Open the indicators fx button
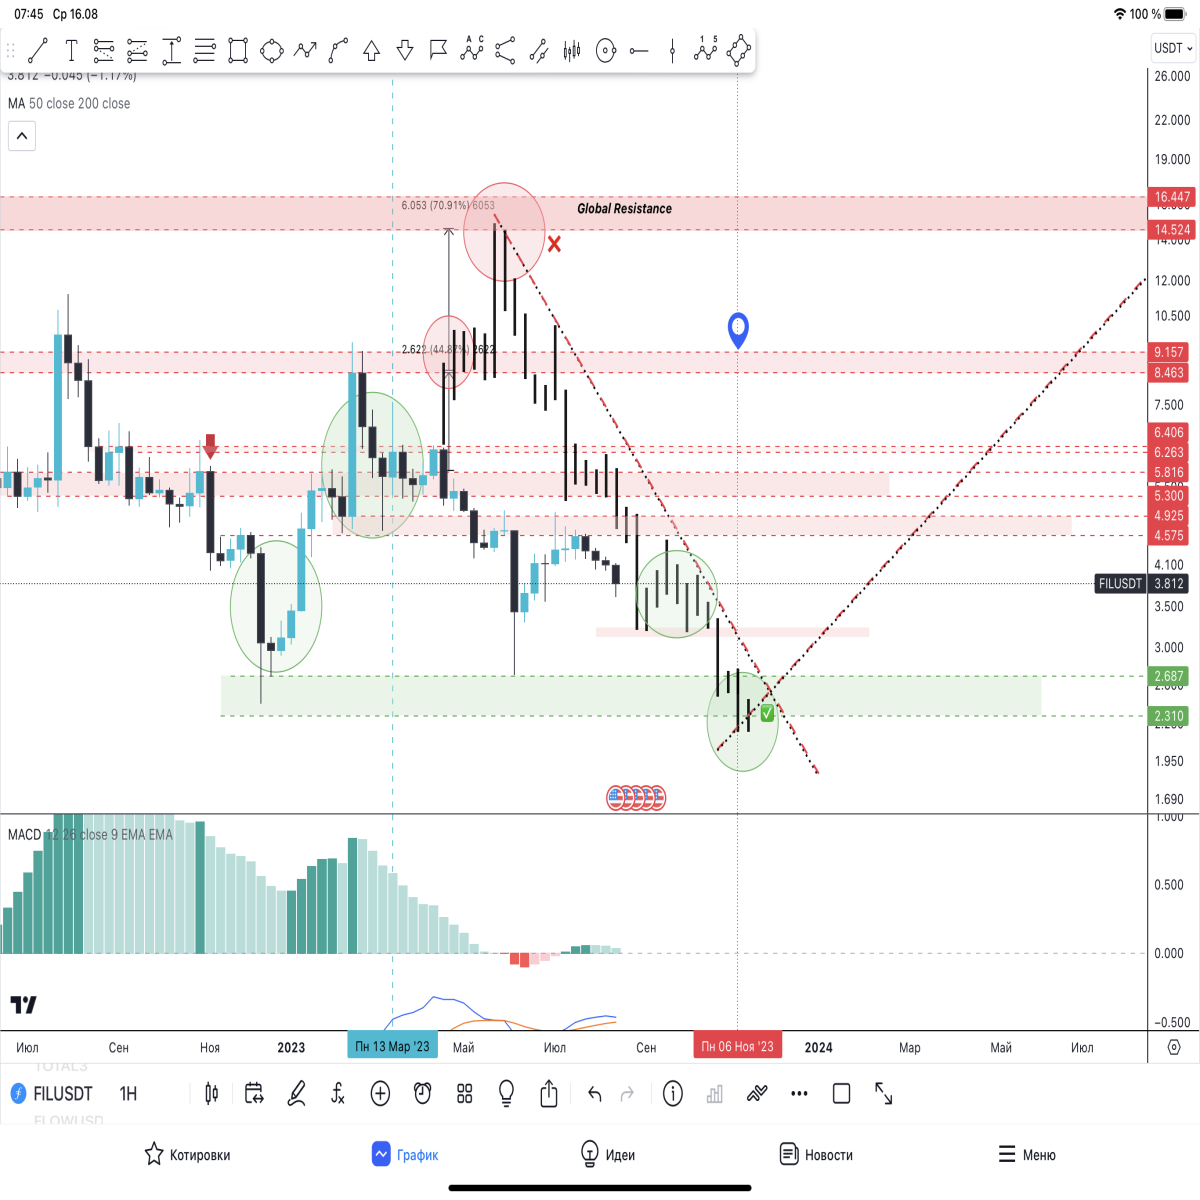 pyautogui.click(x=338, y=1093)
